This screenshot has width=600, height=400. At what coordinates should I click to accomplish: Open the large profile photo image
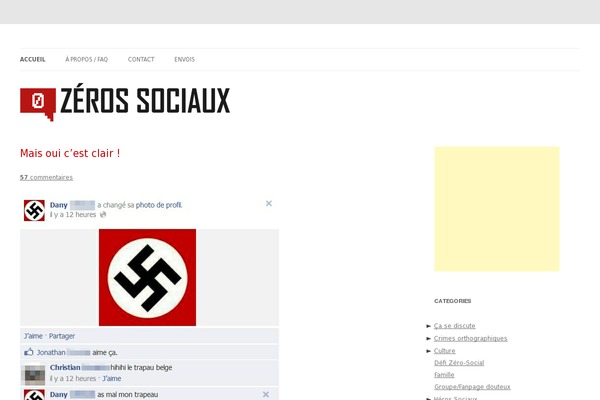click(x=147, y=278)
